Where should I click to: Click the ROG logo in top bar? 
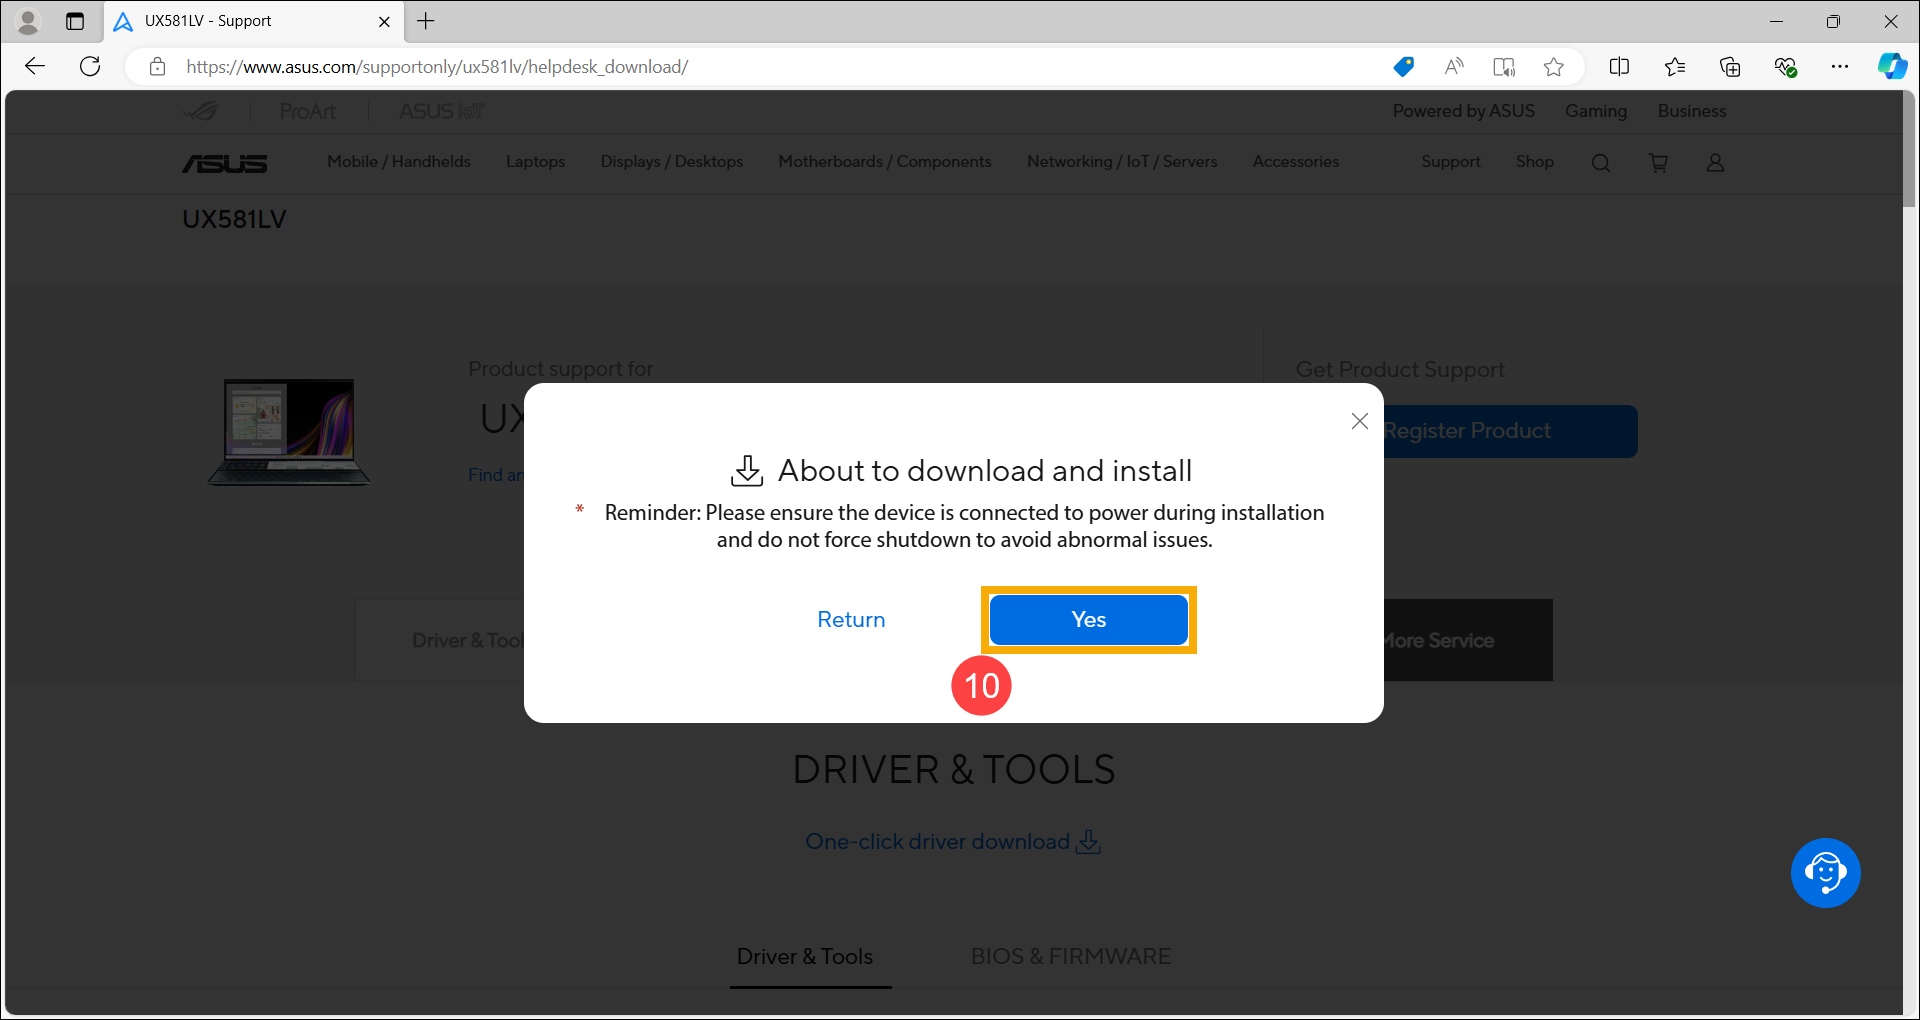[200, 111]
